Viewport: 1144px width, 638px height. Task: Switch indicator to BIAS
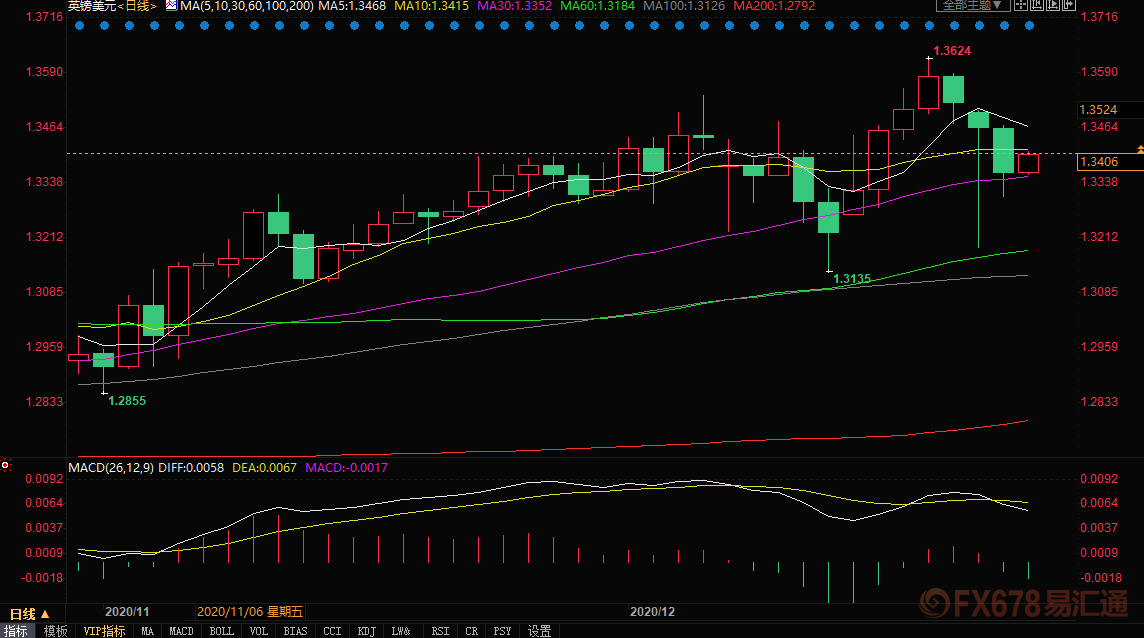pos(295,631)
